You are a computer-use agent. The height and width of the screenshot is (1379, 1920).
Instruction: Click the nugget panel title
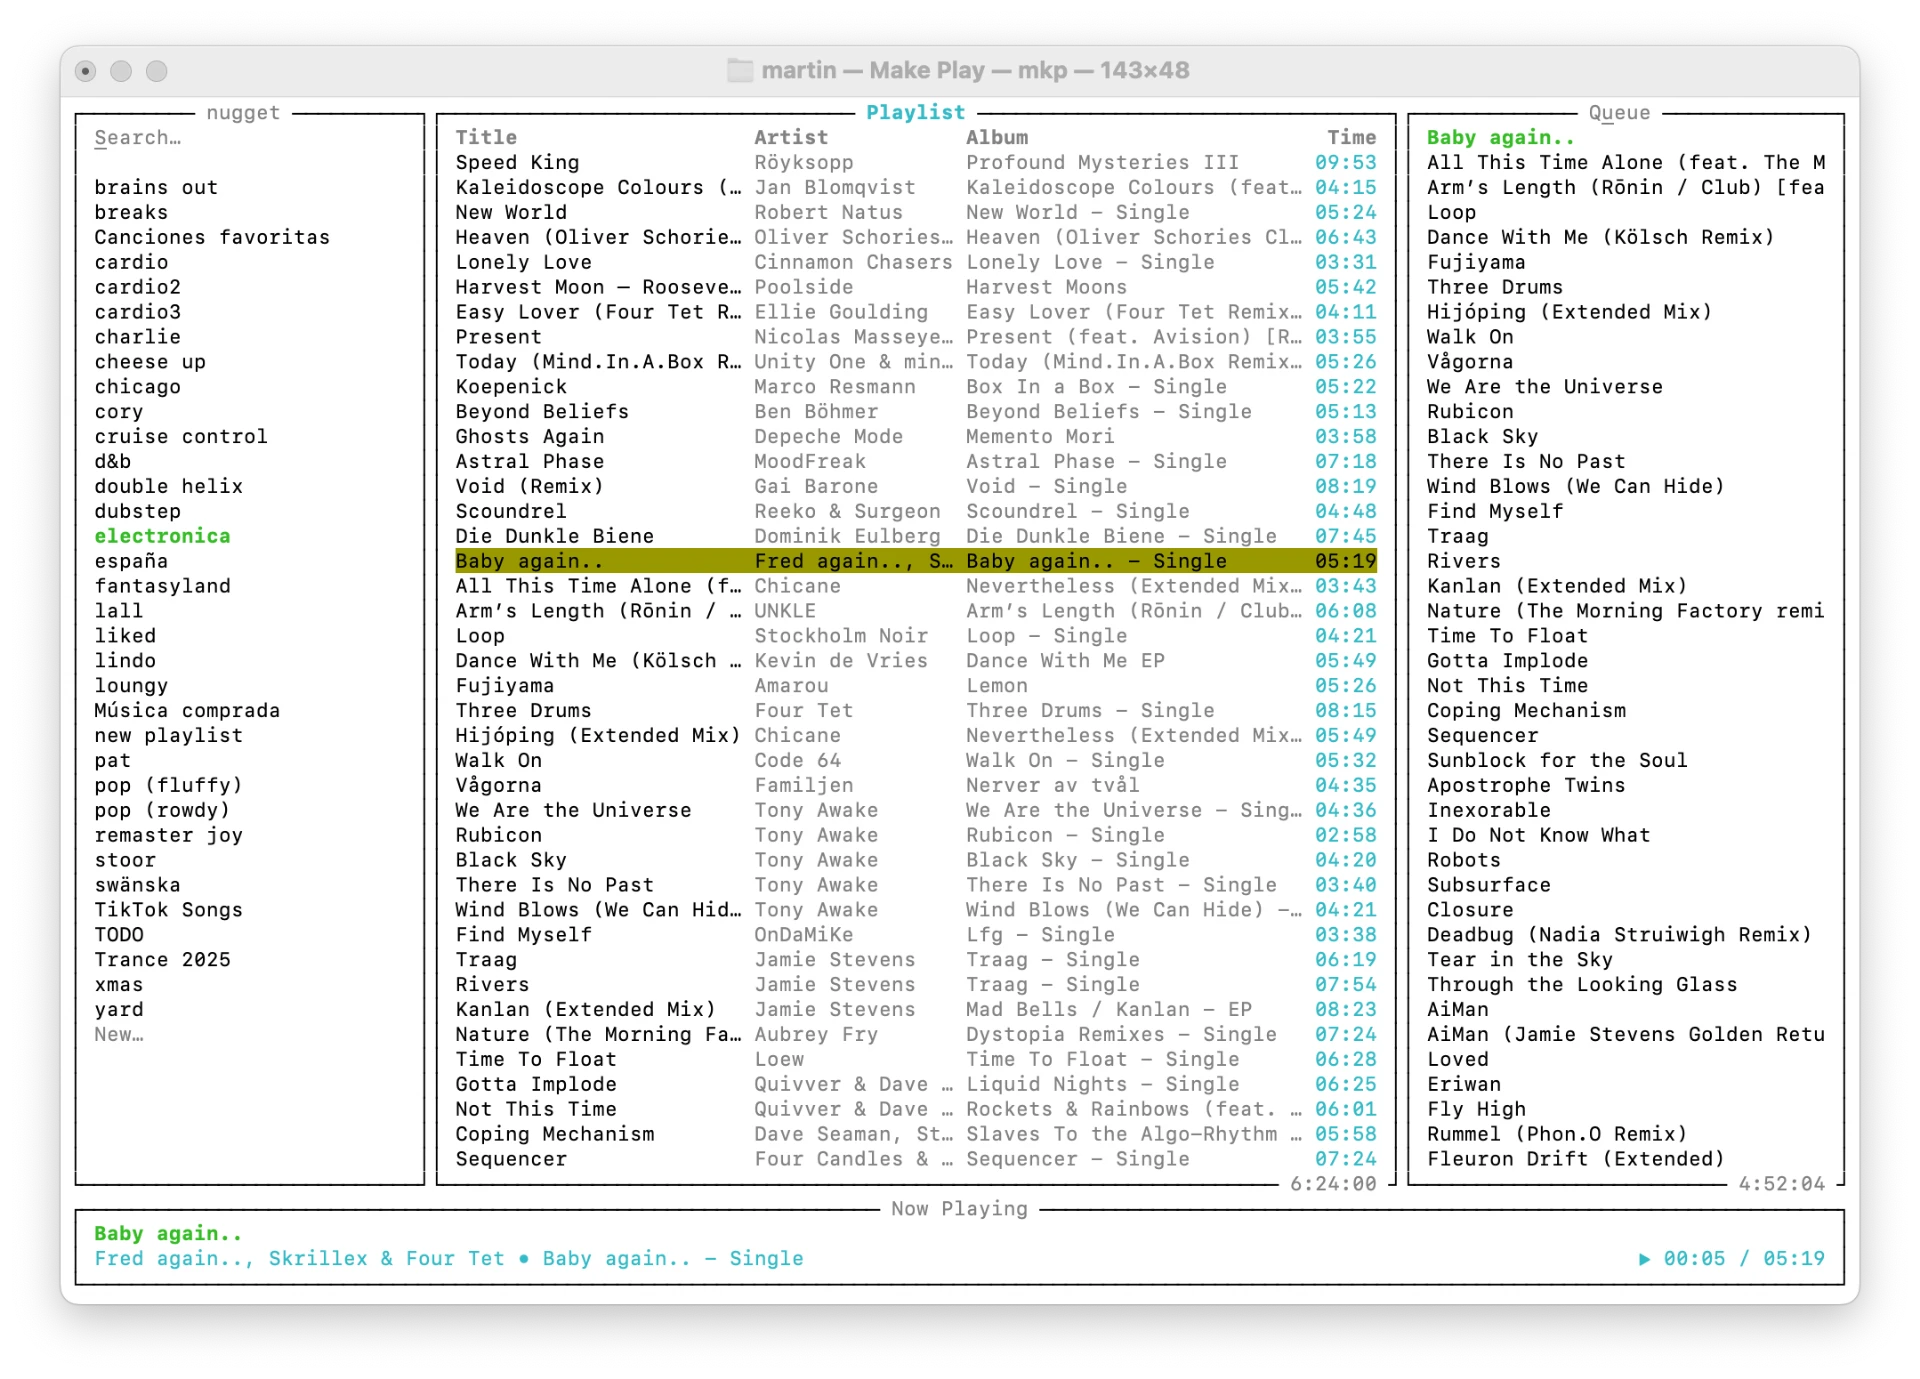pyautogui.click(x=243, y=113)
